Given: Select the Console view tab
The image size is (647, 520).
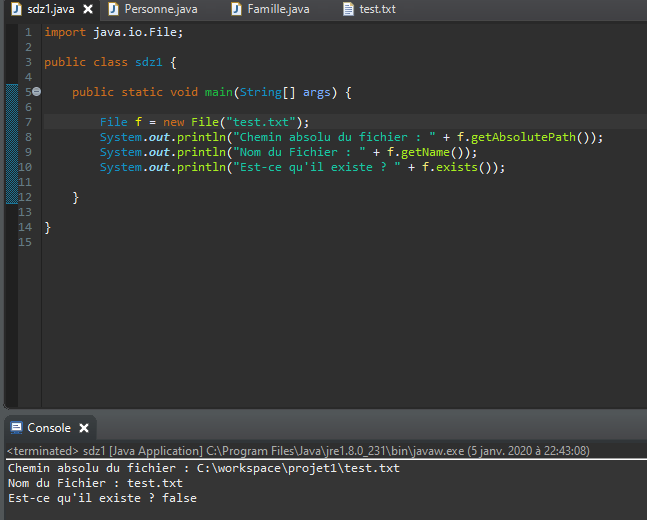Looking at the screenshot, I should coord(49,428).
